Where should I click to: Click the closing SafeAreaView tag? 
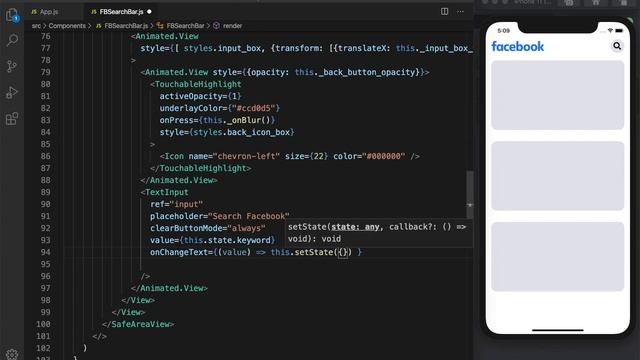(x=138, y=324)
